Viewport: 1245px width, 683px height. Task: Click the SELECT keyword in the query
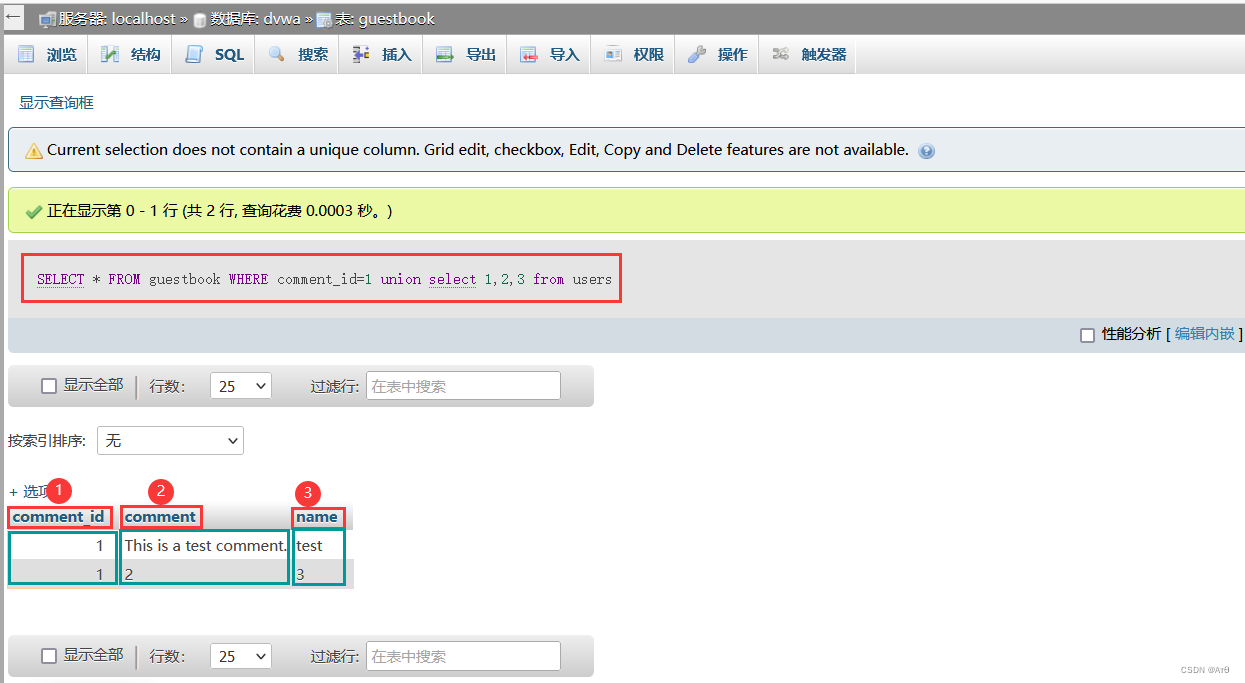click(61, 279)
